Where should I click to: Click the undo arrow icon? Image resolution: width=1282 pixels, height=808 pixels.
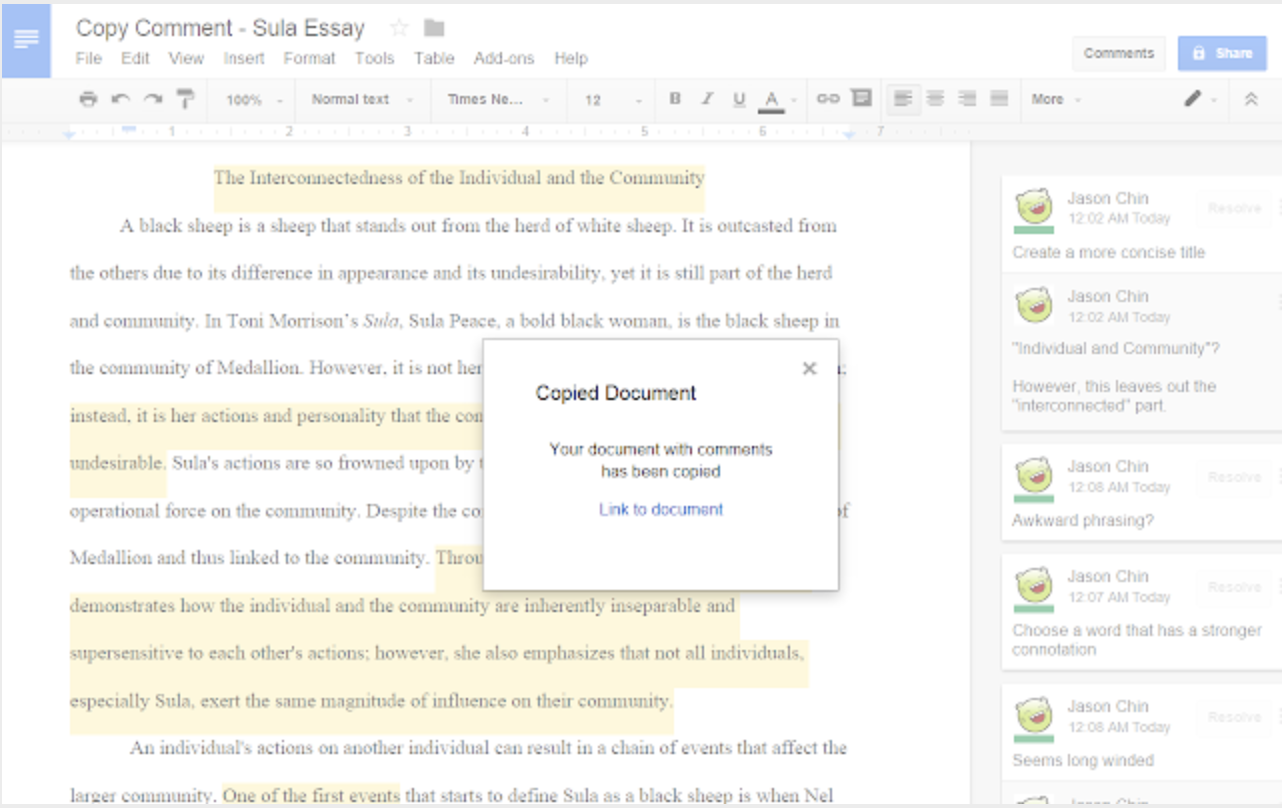tap(121, 99)
